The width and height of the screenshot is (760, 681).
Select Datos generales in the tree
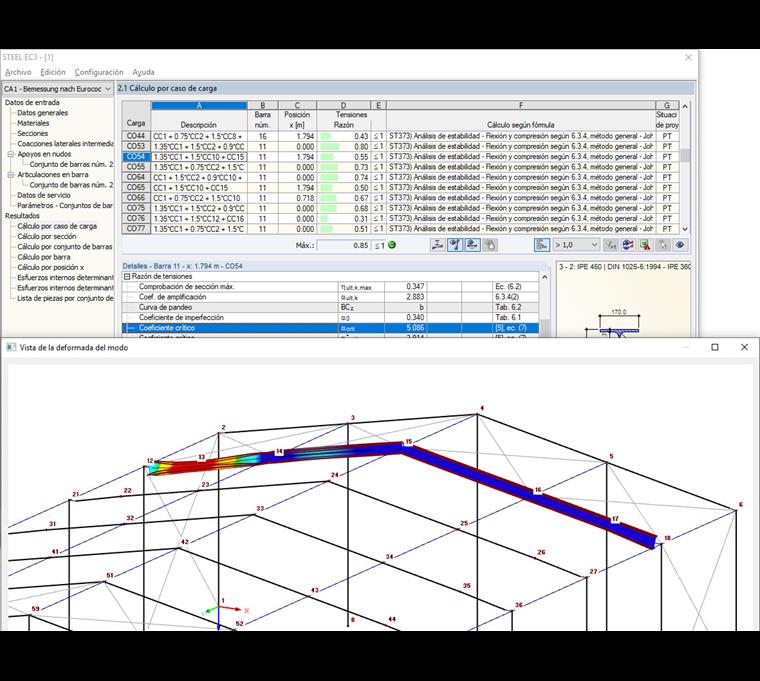(x=43, y=113)
